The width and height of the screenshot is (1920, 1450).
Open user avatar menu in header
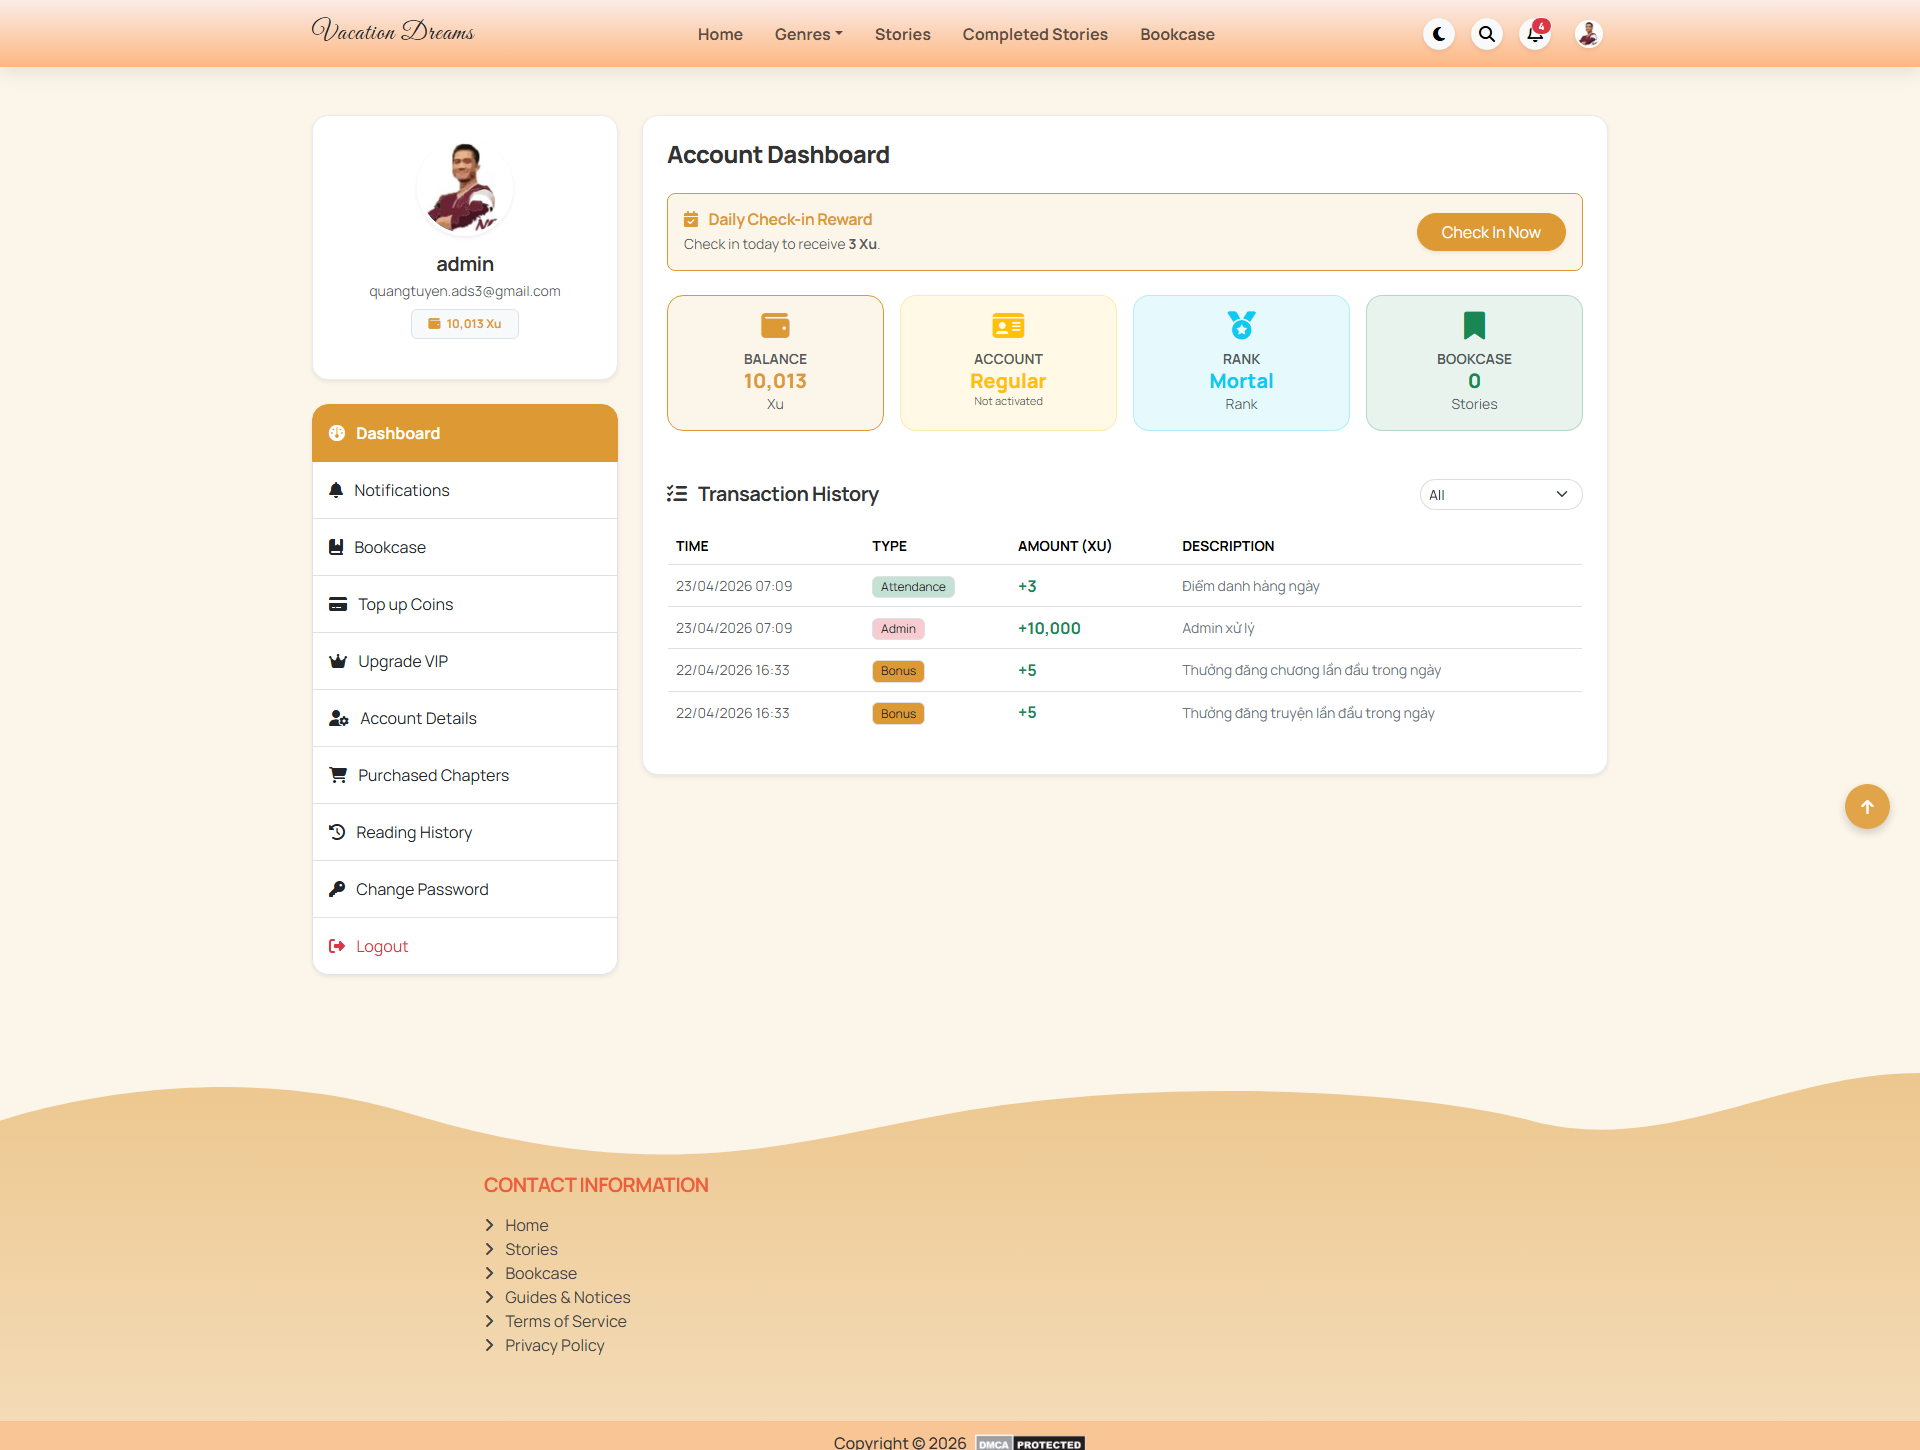[x=1588, y=34]
